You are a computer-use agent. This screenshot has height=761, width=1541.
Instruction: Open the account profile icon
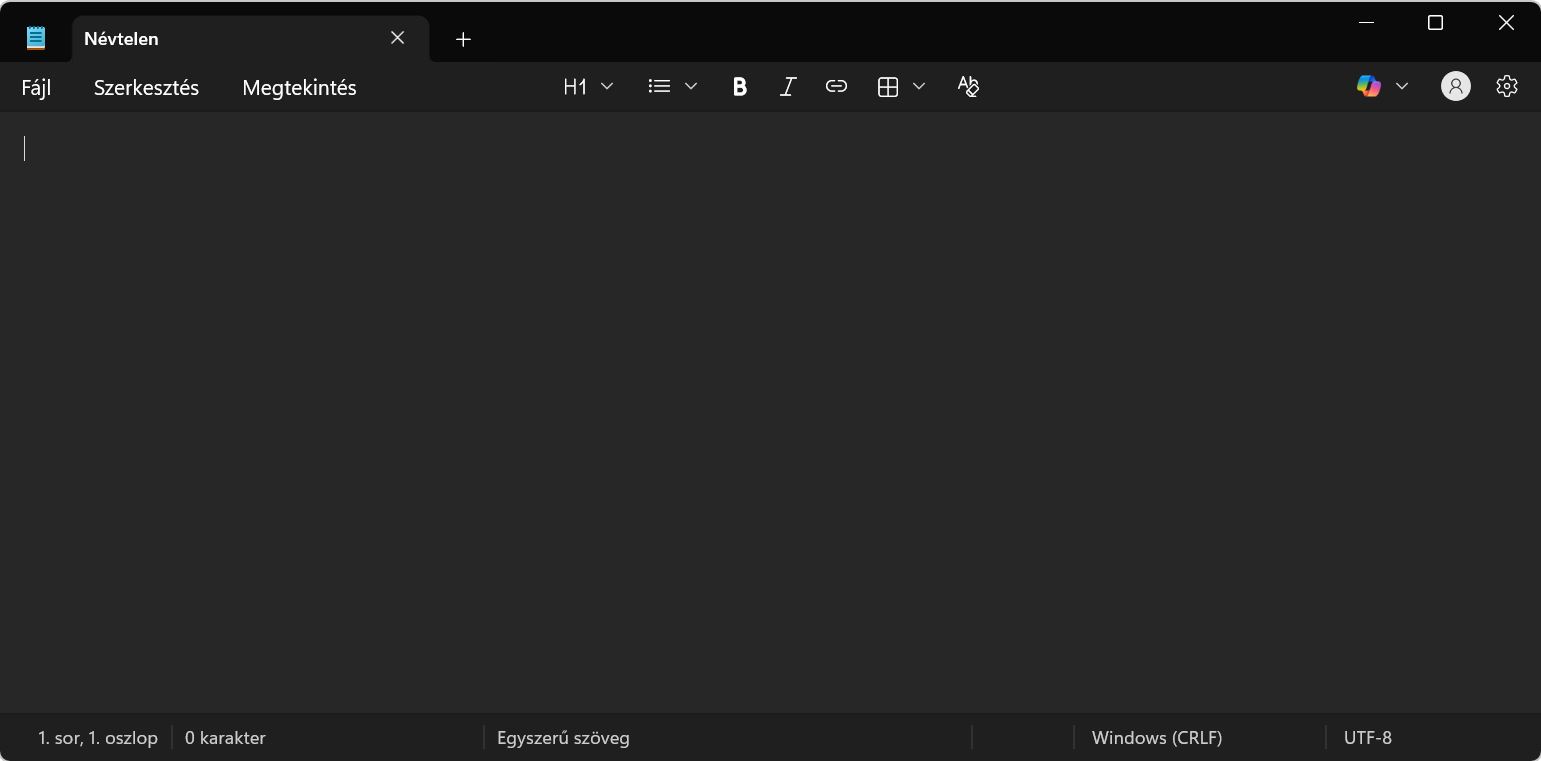[1455, 87]
